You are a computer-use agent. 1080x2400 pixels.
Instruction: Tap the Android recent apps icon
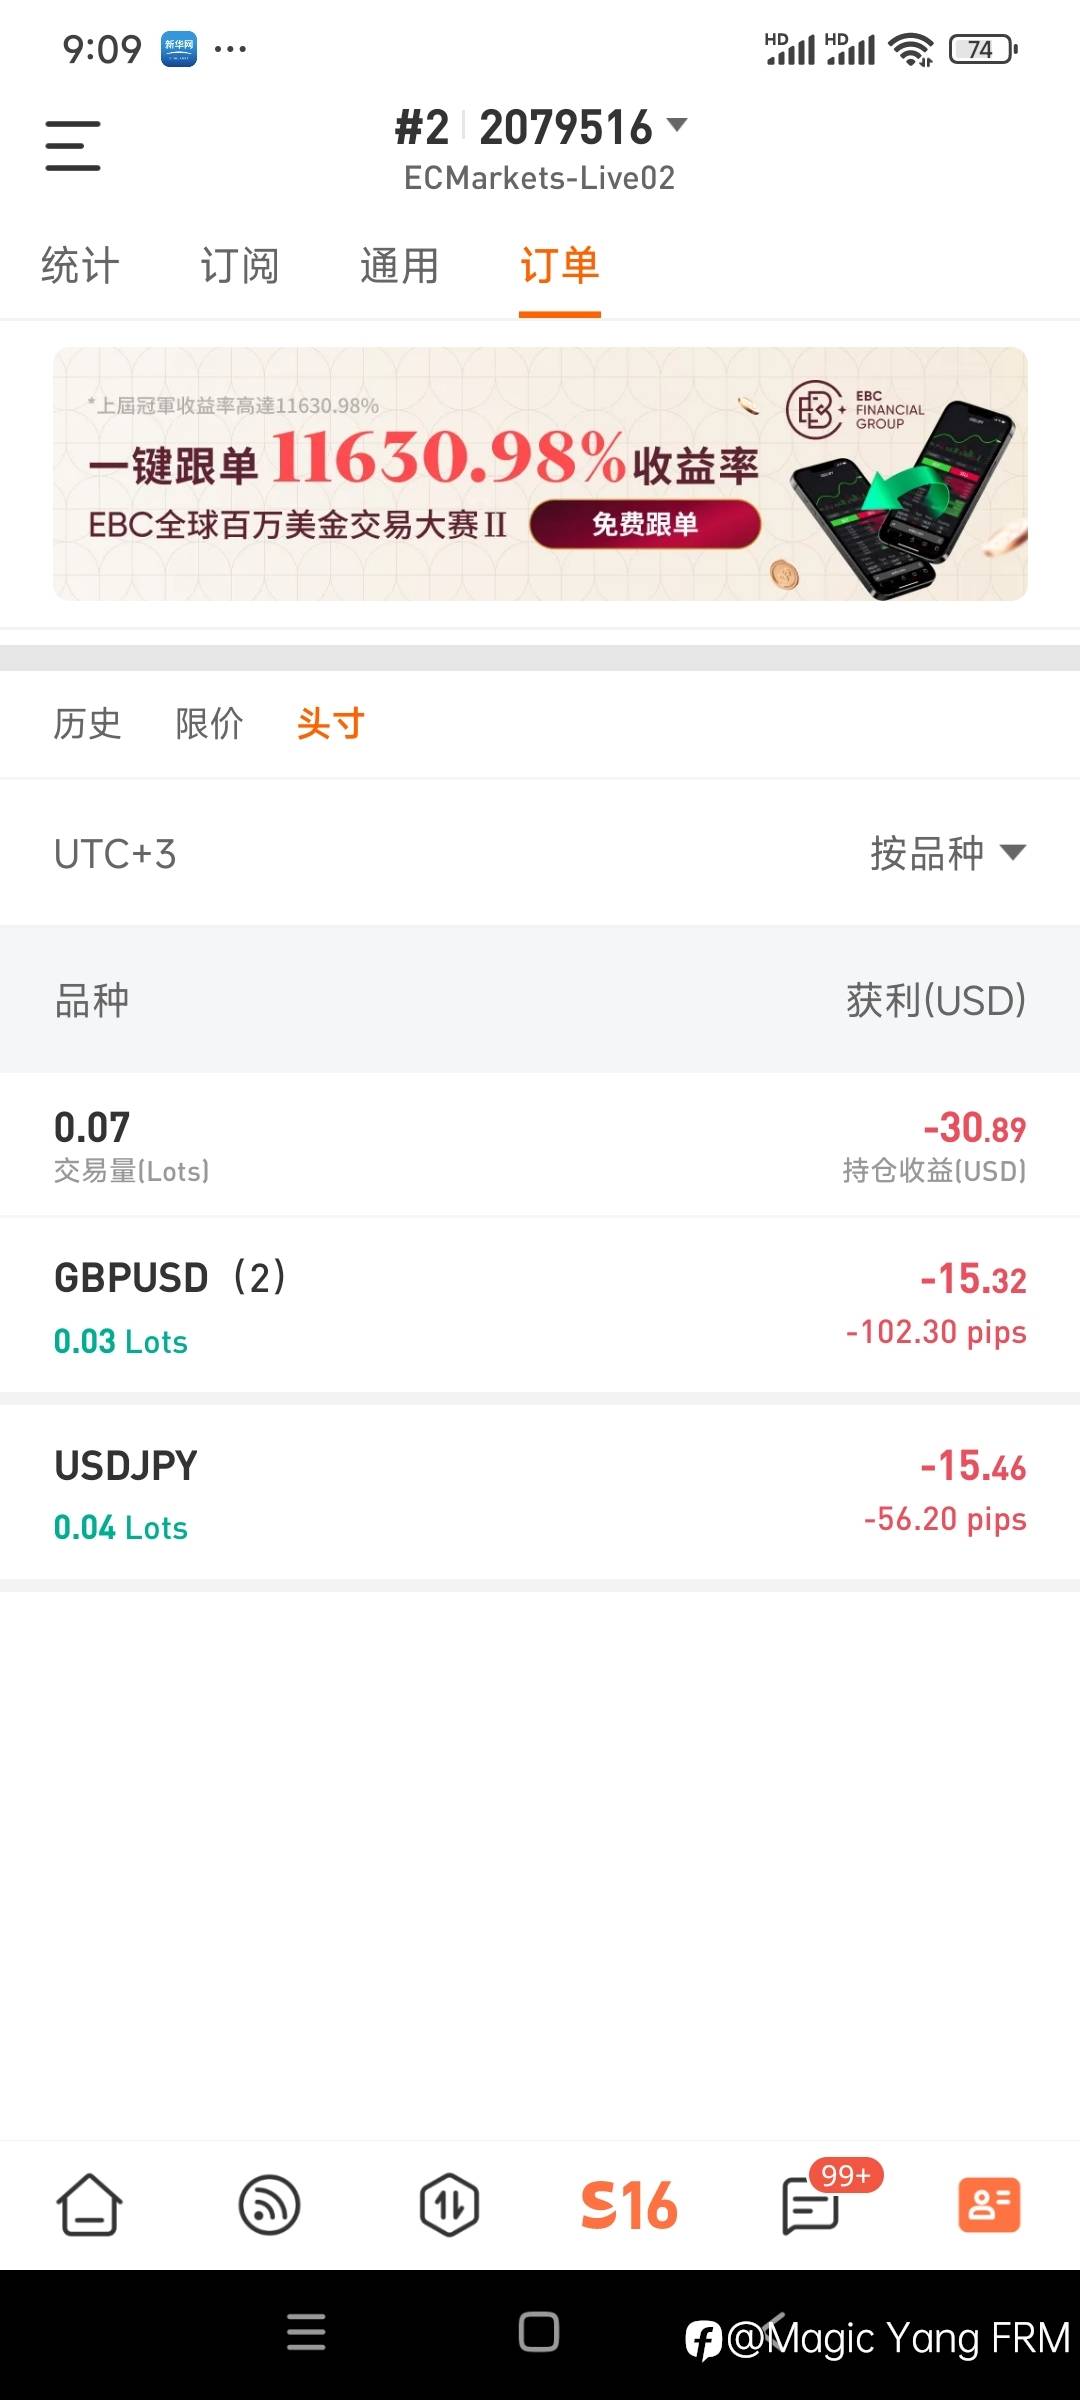[x=306, y=2332]
